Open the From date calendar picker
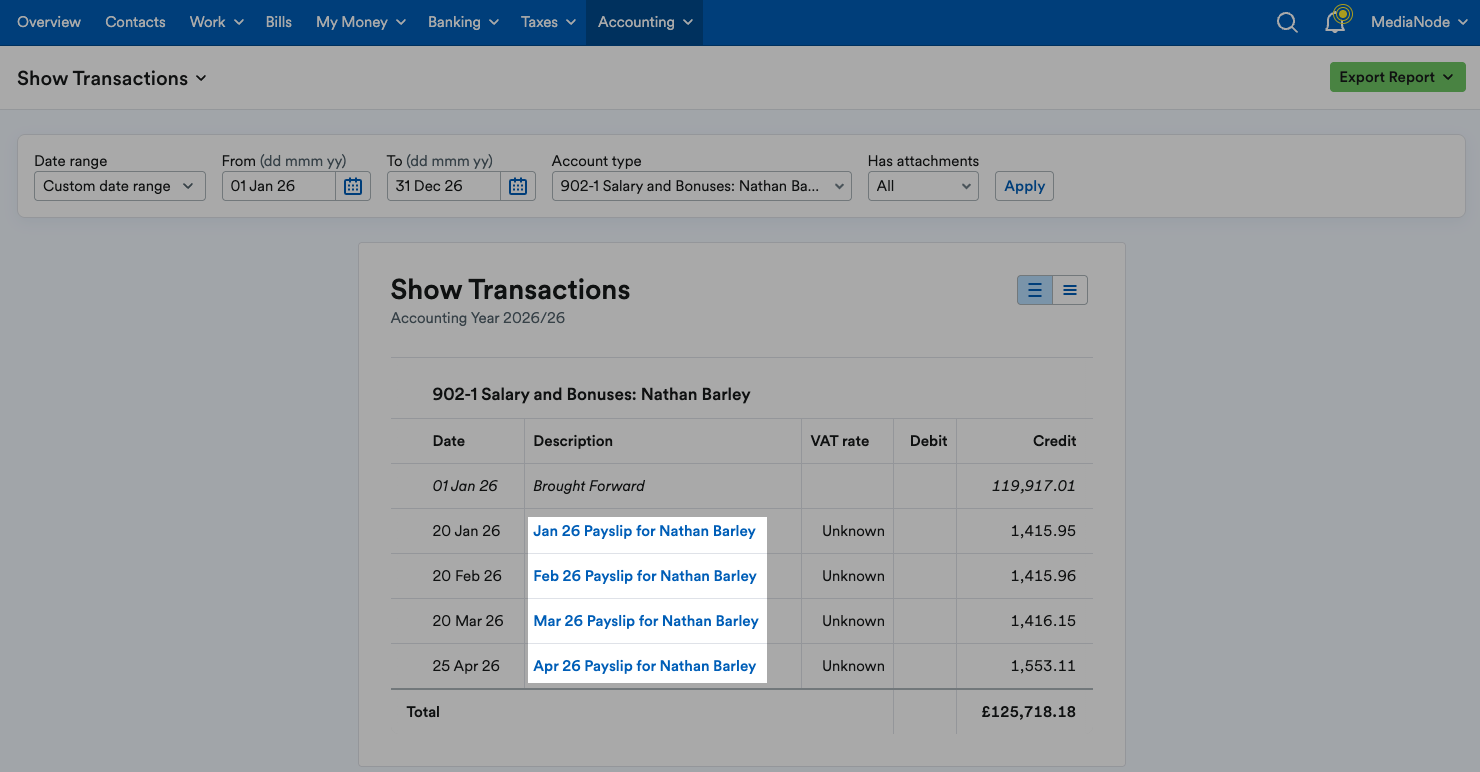1480x772 pixels. (x=353, y=186)
